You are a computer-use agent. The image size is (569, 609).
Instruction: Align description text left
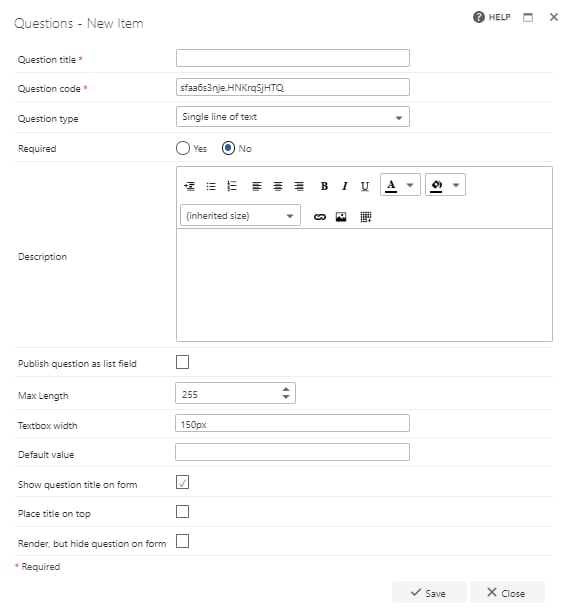pos(257,186)
